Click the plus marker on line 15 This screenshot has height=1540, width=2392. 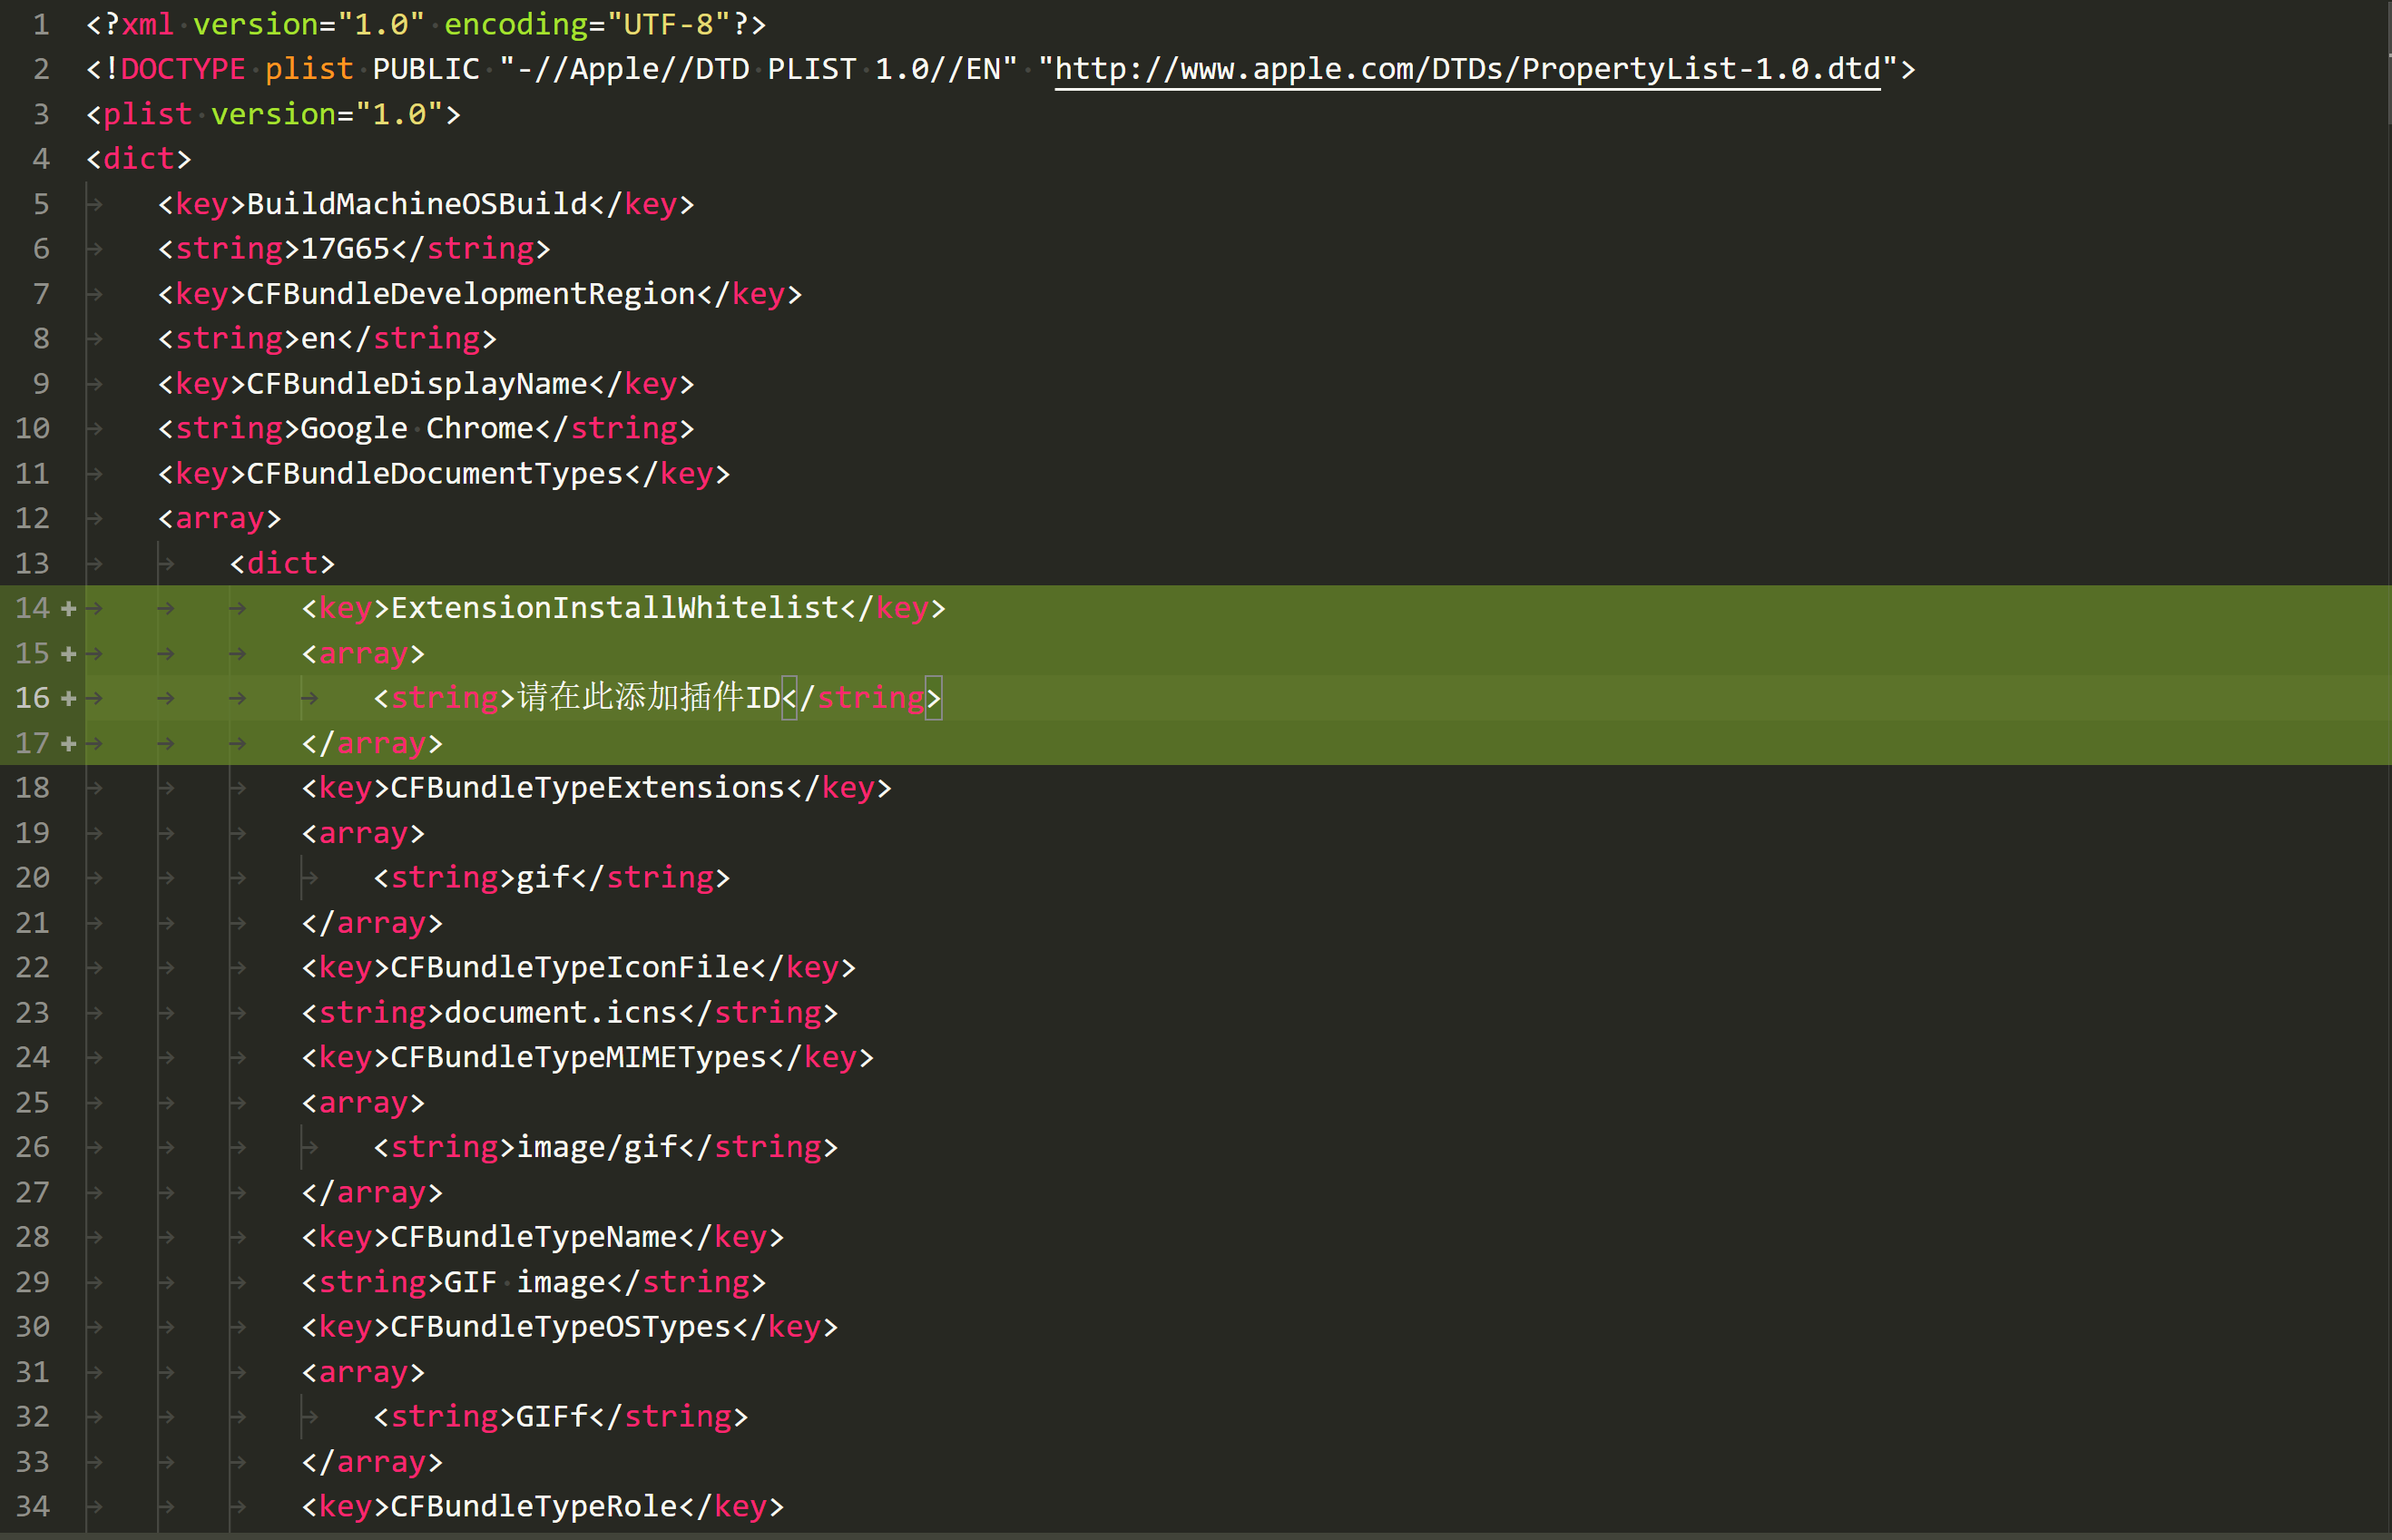[69, 653]
